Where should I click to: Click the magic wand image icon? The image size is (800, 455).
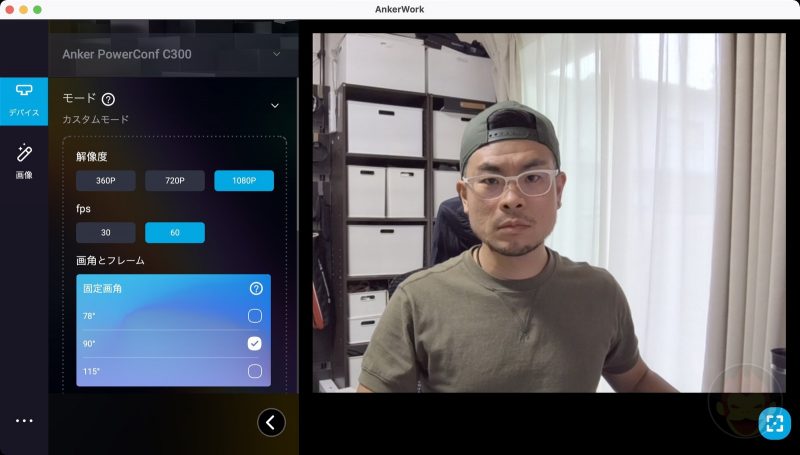click(x=24, y=153)
